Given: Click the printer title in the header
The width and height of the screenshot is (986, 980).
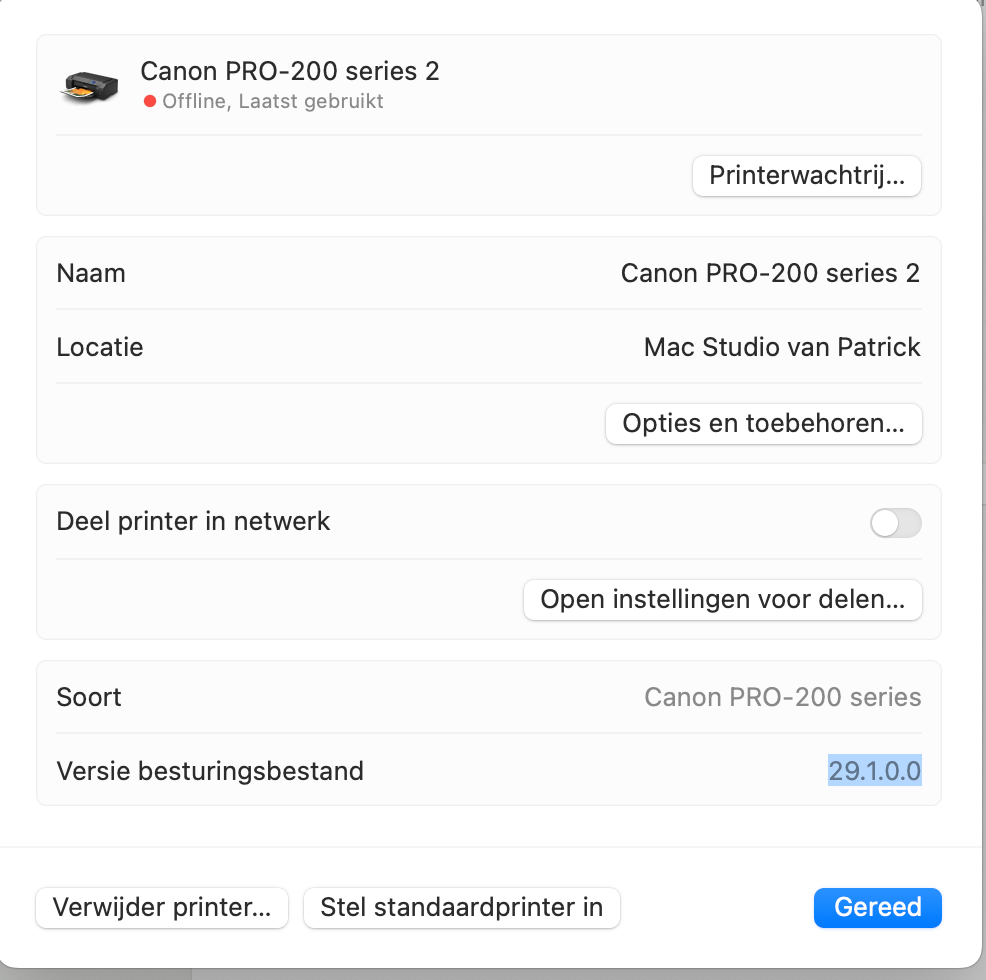Looking at the screenshot, I should [x=290, y=71].
